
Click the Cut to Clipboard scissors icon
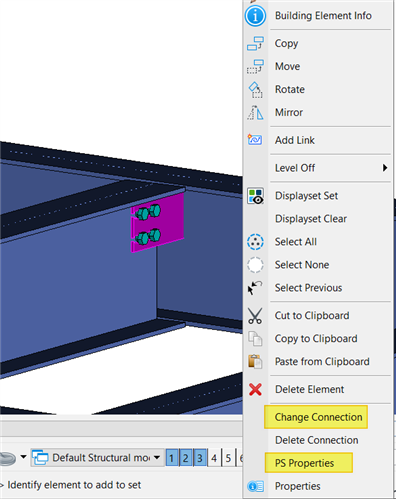pos(255,316)
